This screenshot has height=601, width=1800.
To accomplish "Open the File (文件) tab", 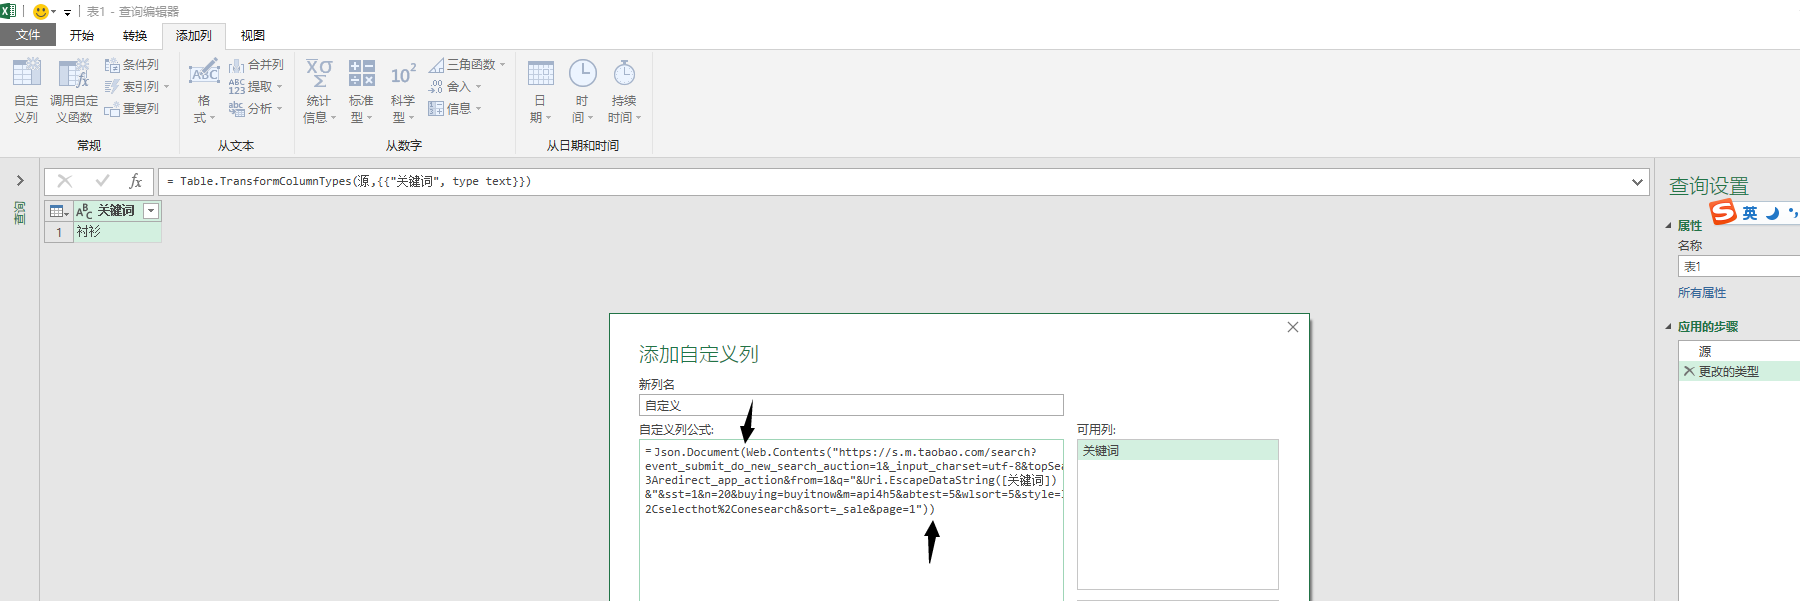I will 28,35.
